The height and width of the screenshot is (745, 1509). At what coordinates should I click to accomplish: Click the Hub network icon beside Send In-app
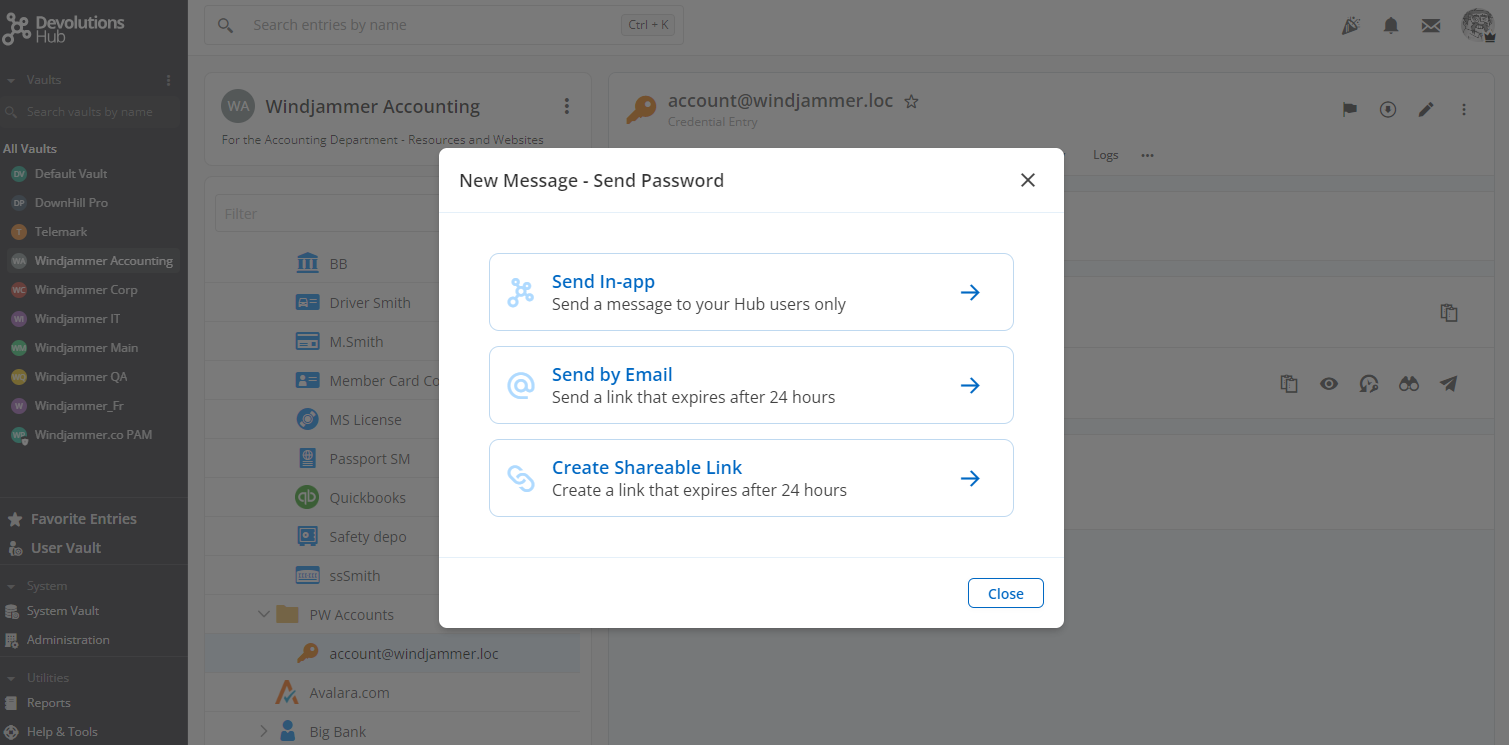tap(521, 292)
